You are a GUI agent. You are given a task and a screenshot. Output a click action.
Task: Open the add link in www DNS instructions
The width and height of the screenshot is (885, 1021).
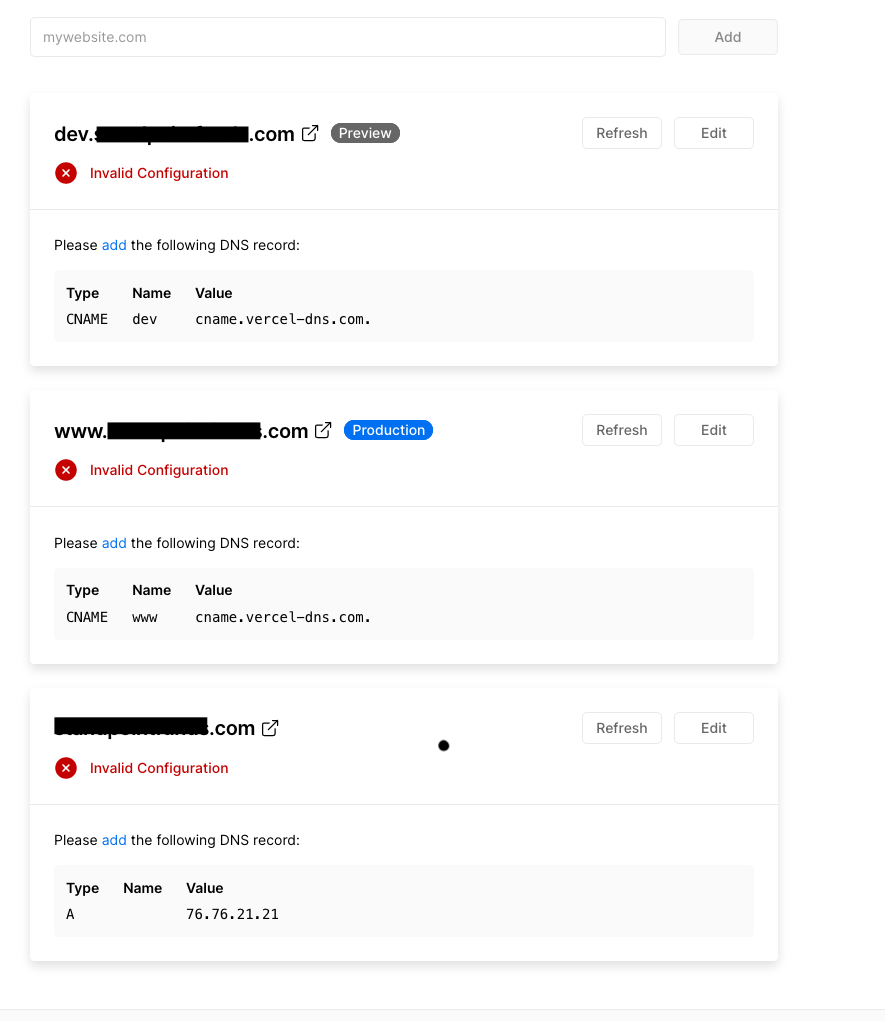click(x=113, y=543)
